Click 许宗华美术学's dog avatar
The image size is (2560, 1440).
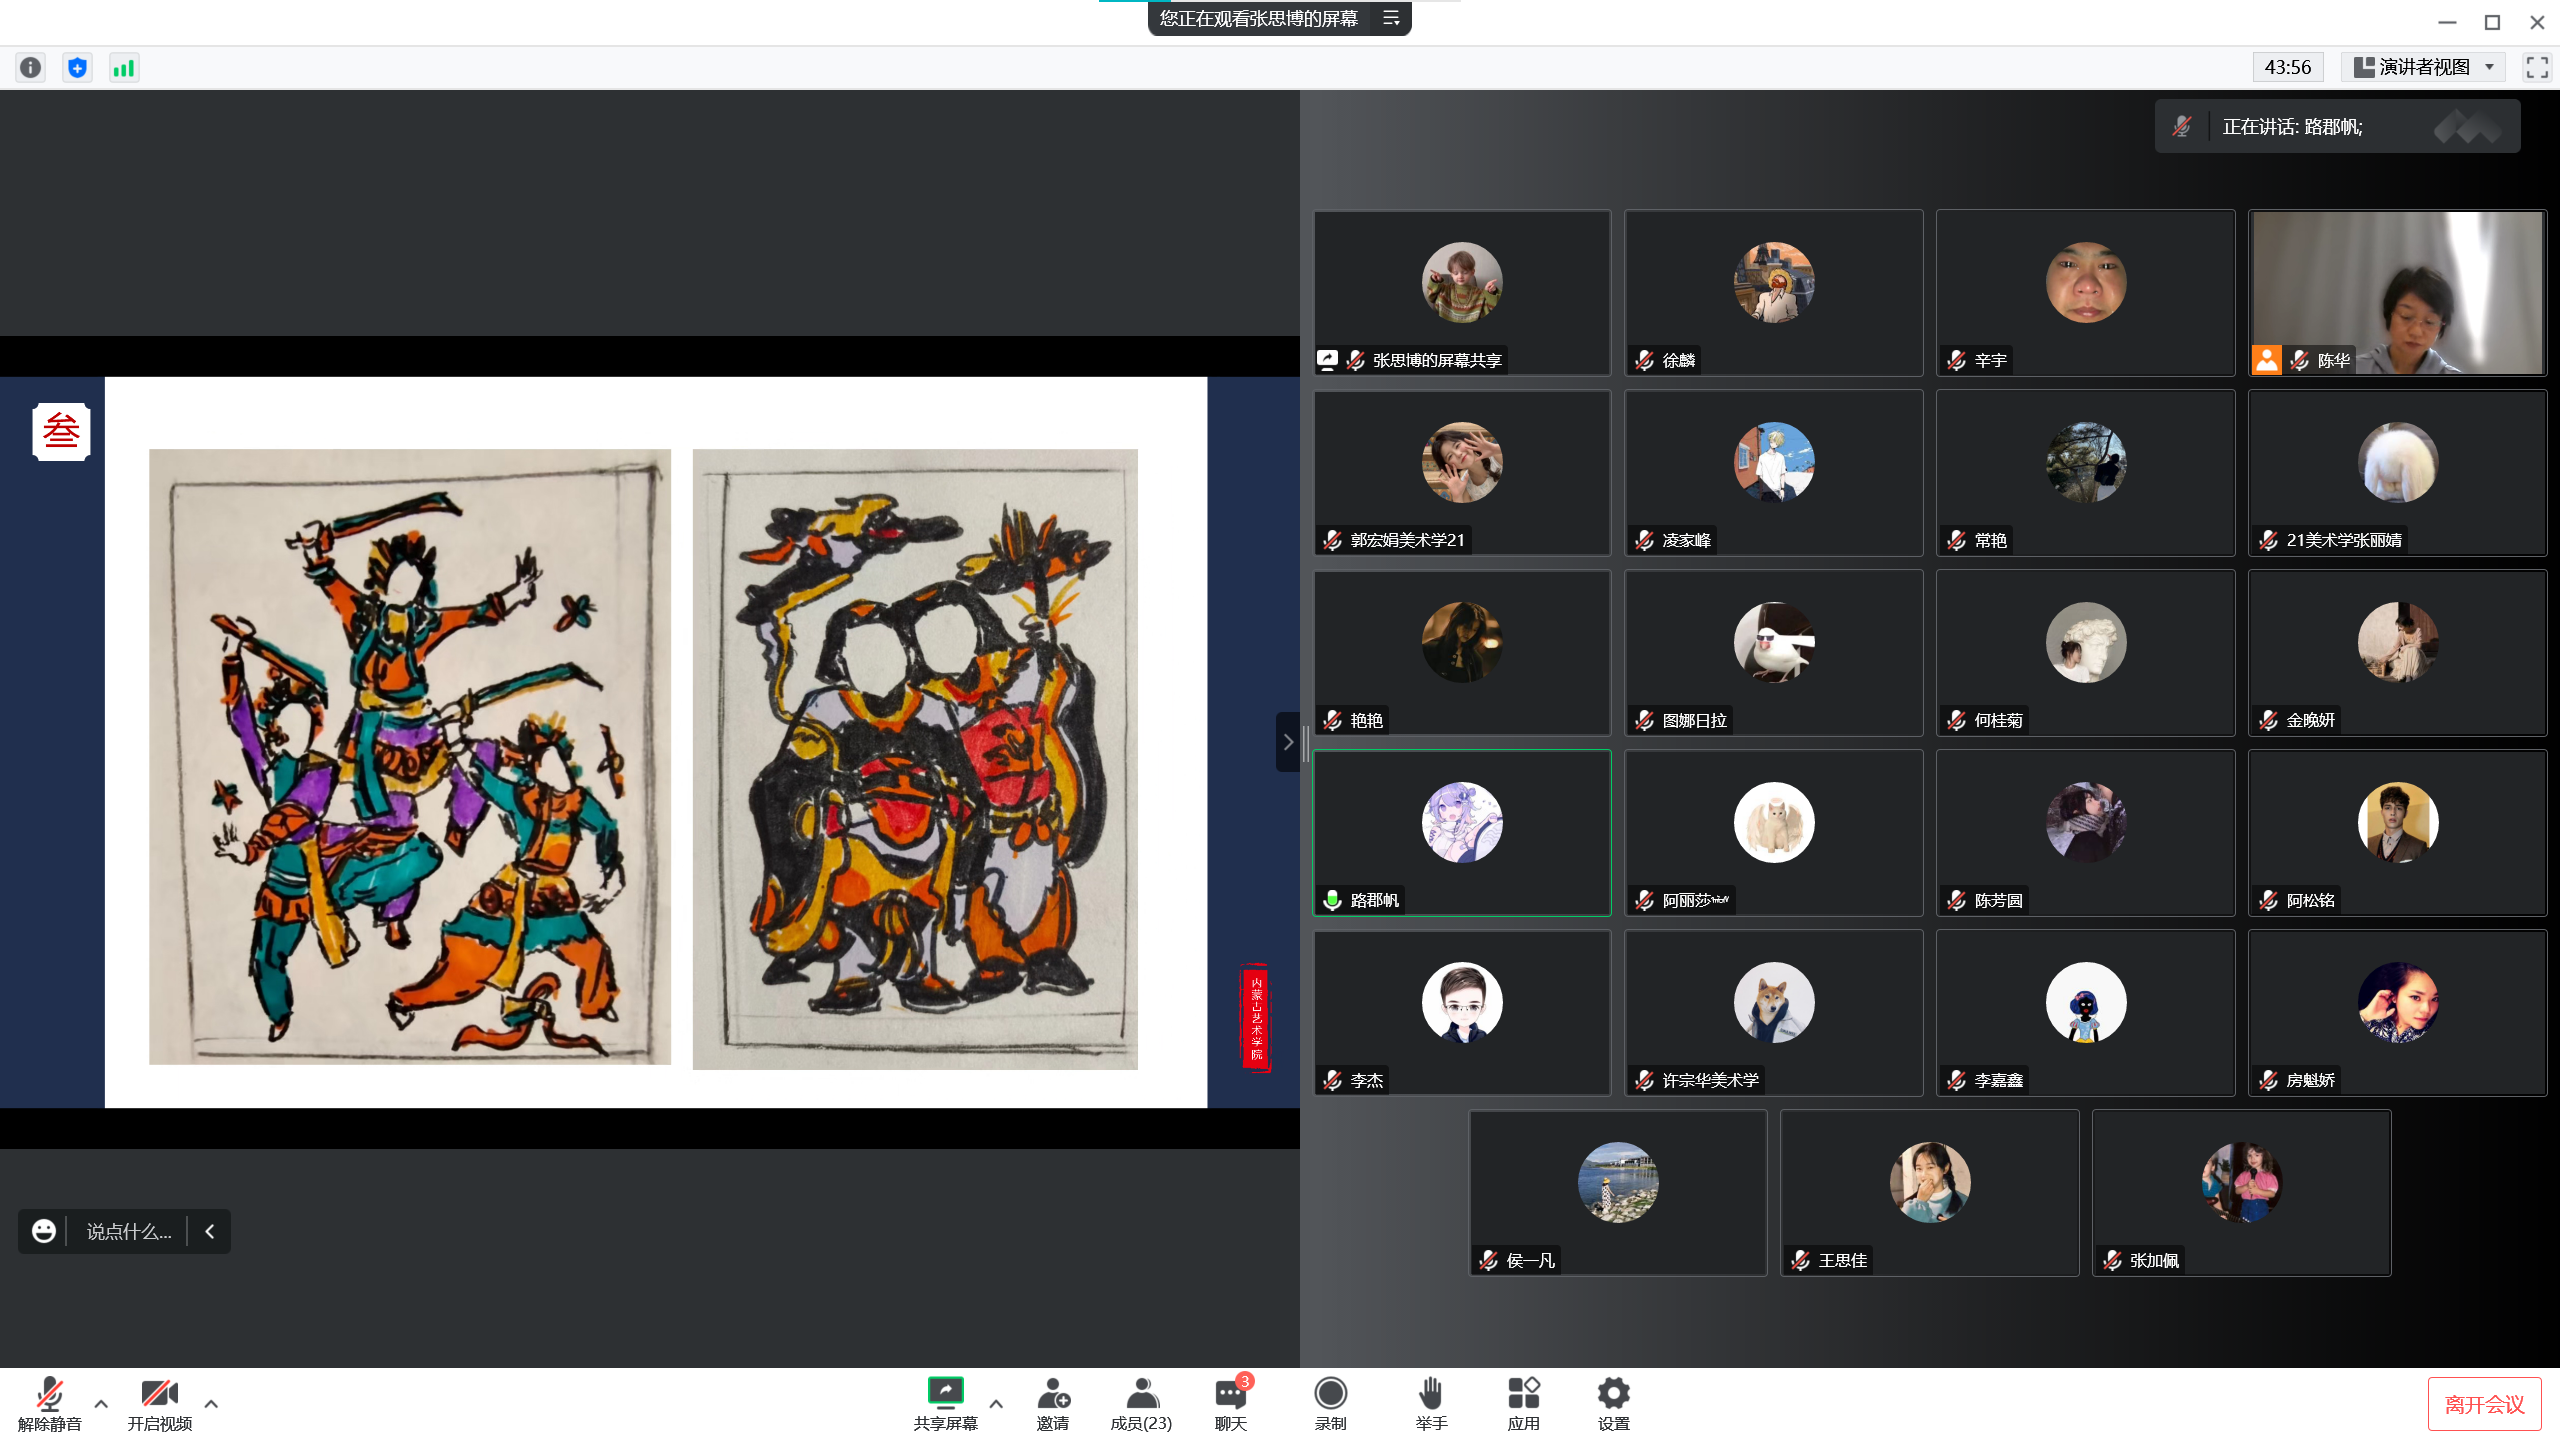(1774, 1002)
